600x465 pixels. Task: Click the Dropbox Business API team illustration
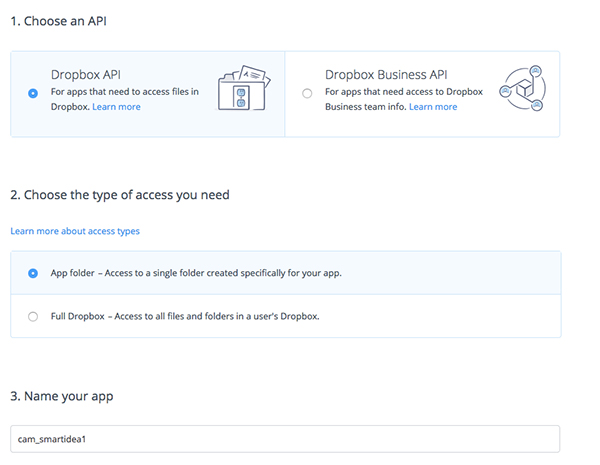coord(523,88)
